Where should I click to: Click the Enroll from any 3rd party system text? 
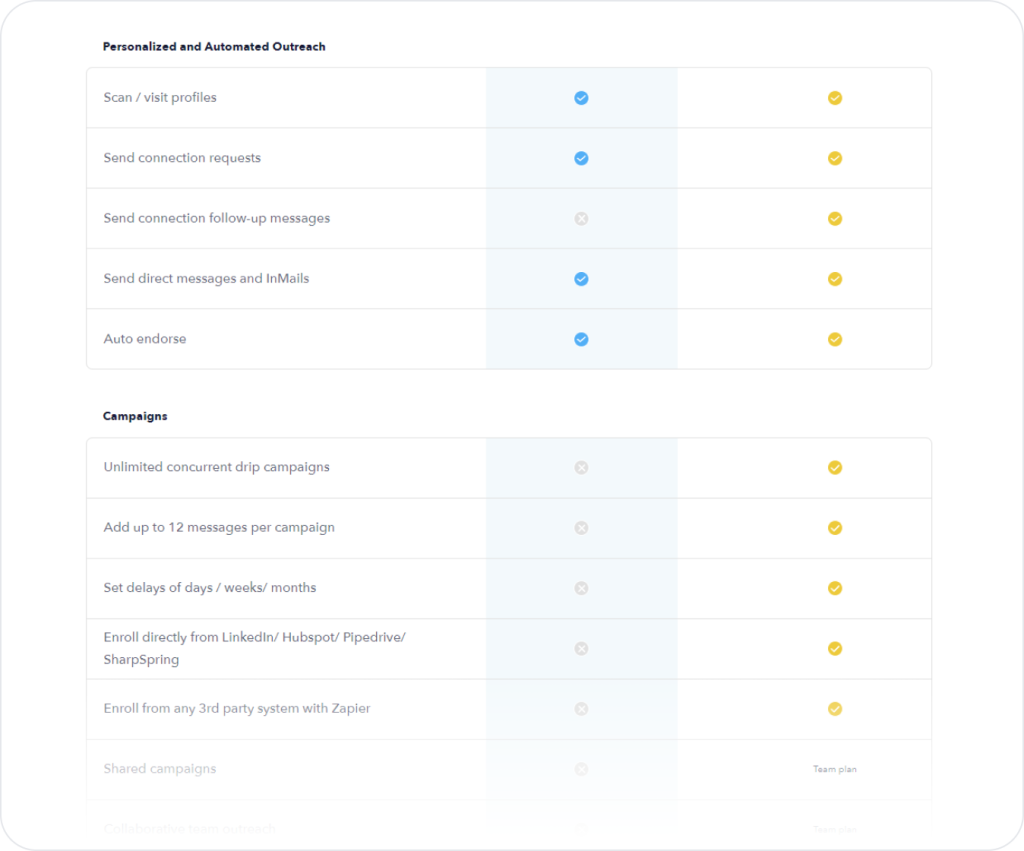237,709
